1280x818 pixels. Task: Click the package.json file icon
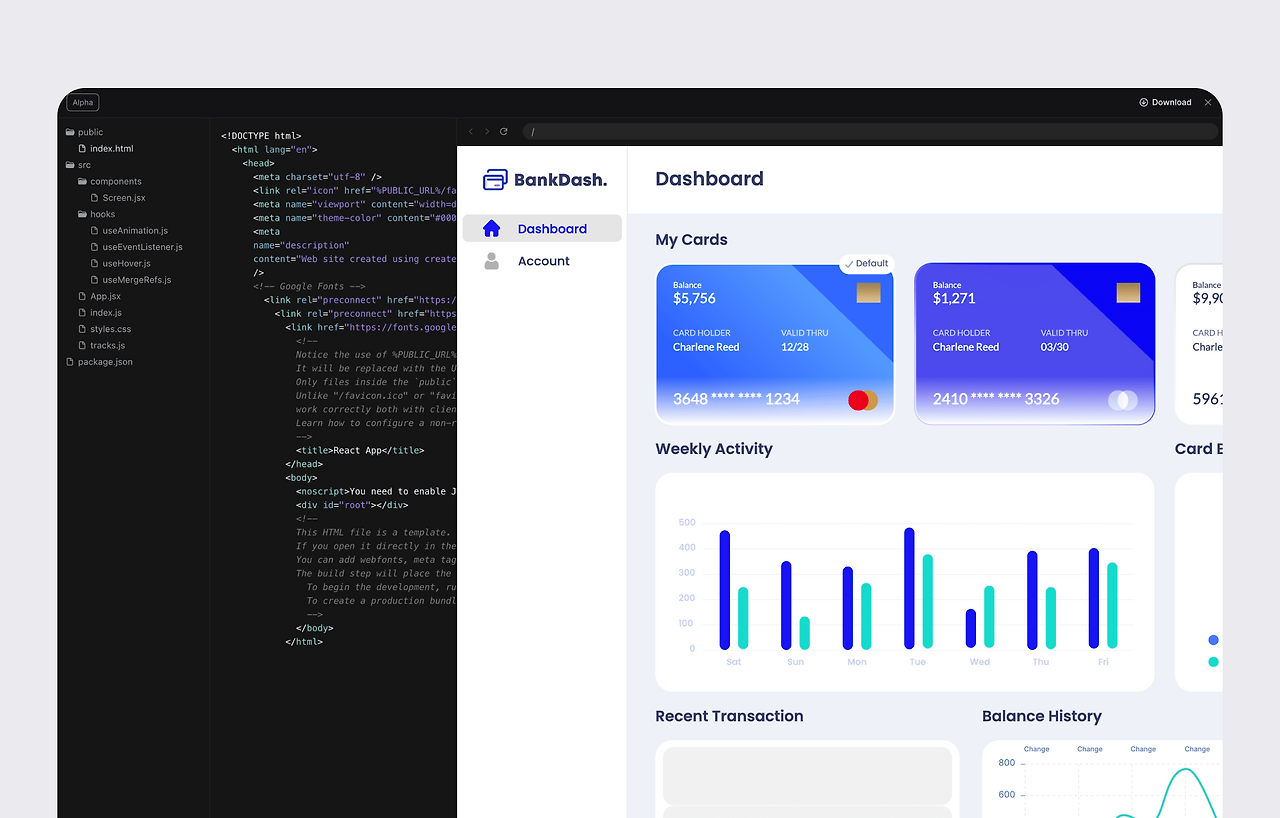pyautogui.click(x=70, y=362)
